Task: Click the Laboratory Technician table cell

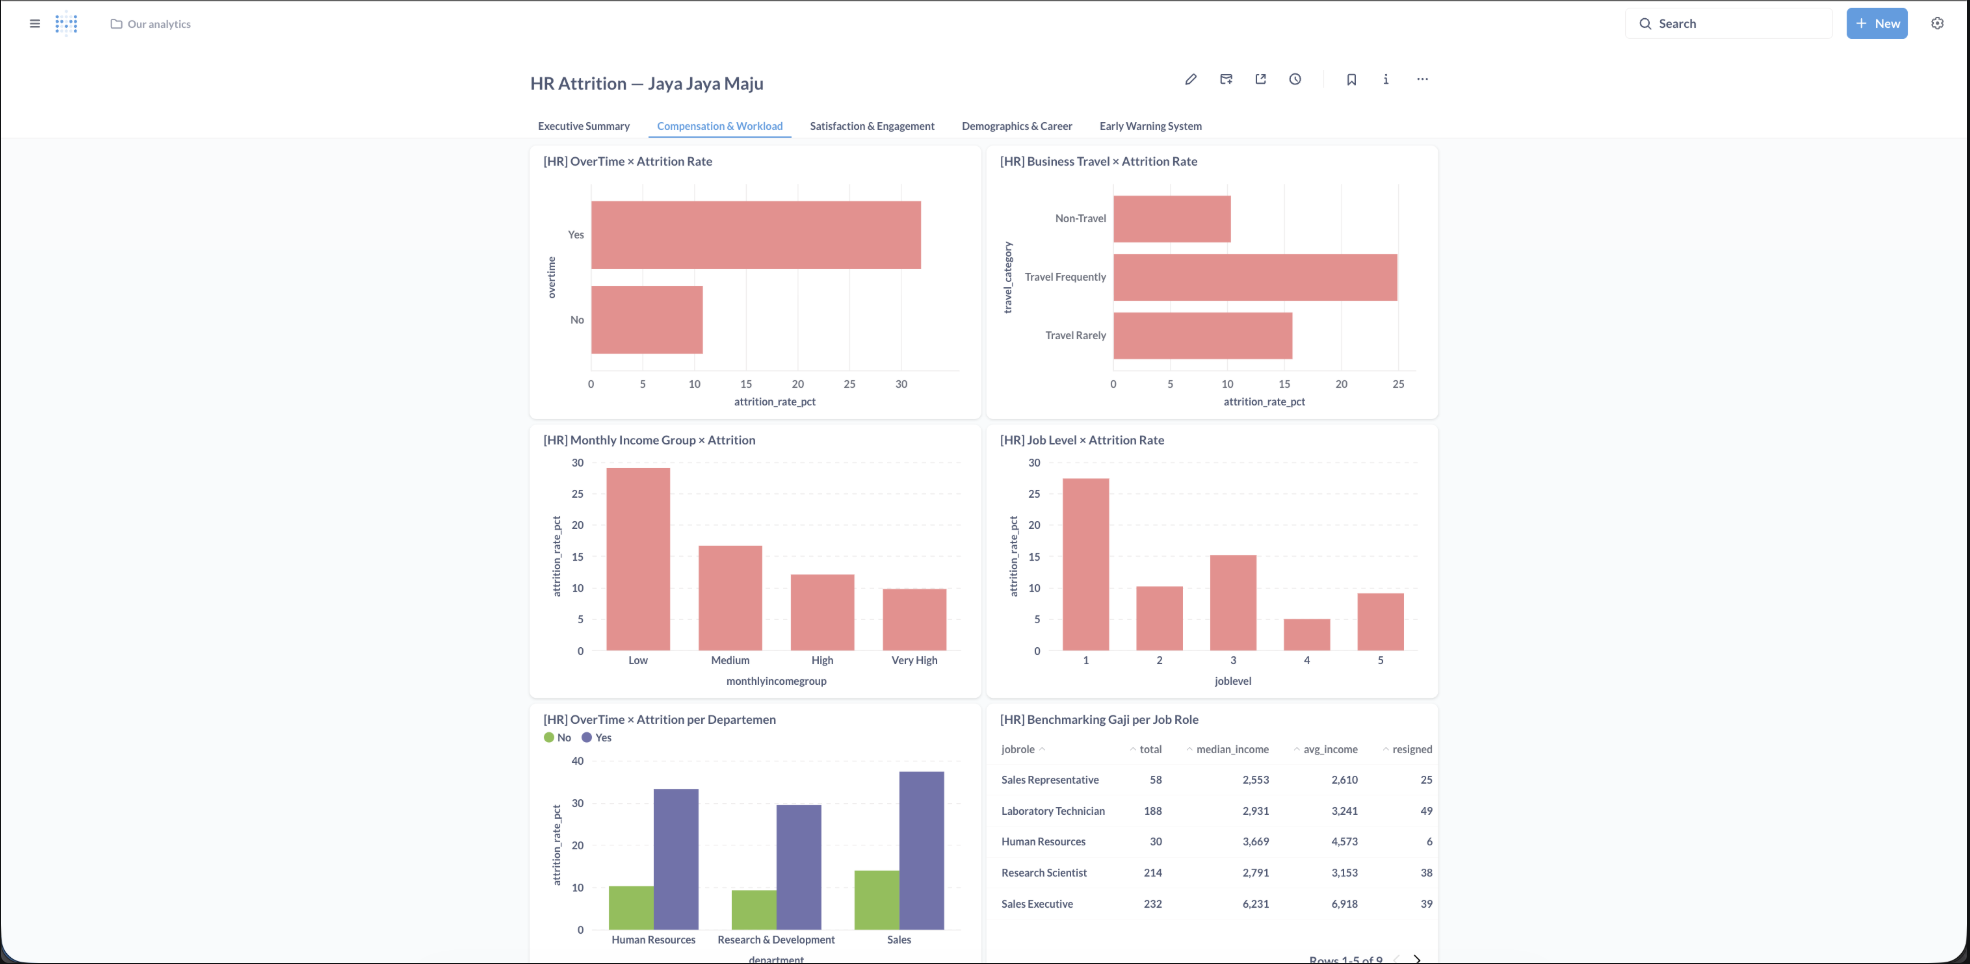Action: tap(1053, 811)
